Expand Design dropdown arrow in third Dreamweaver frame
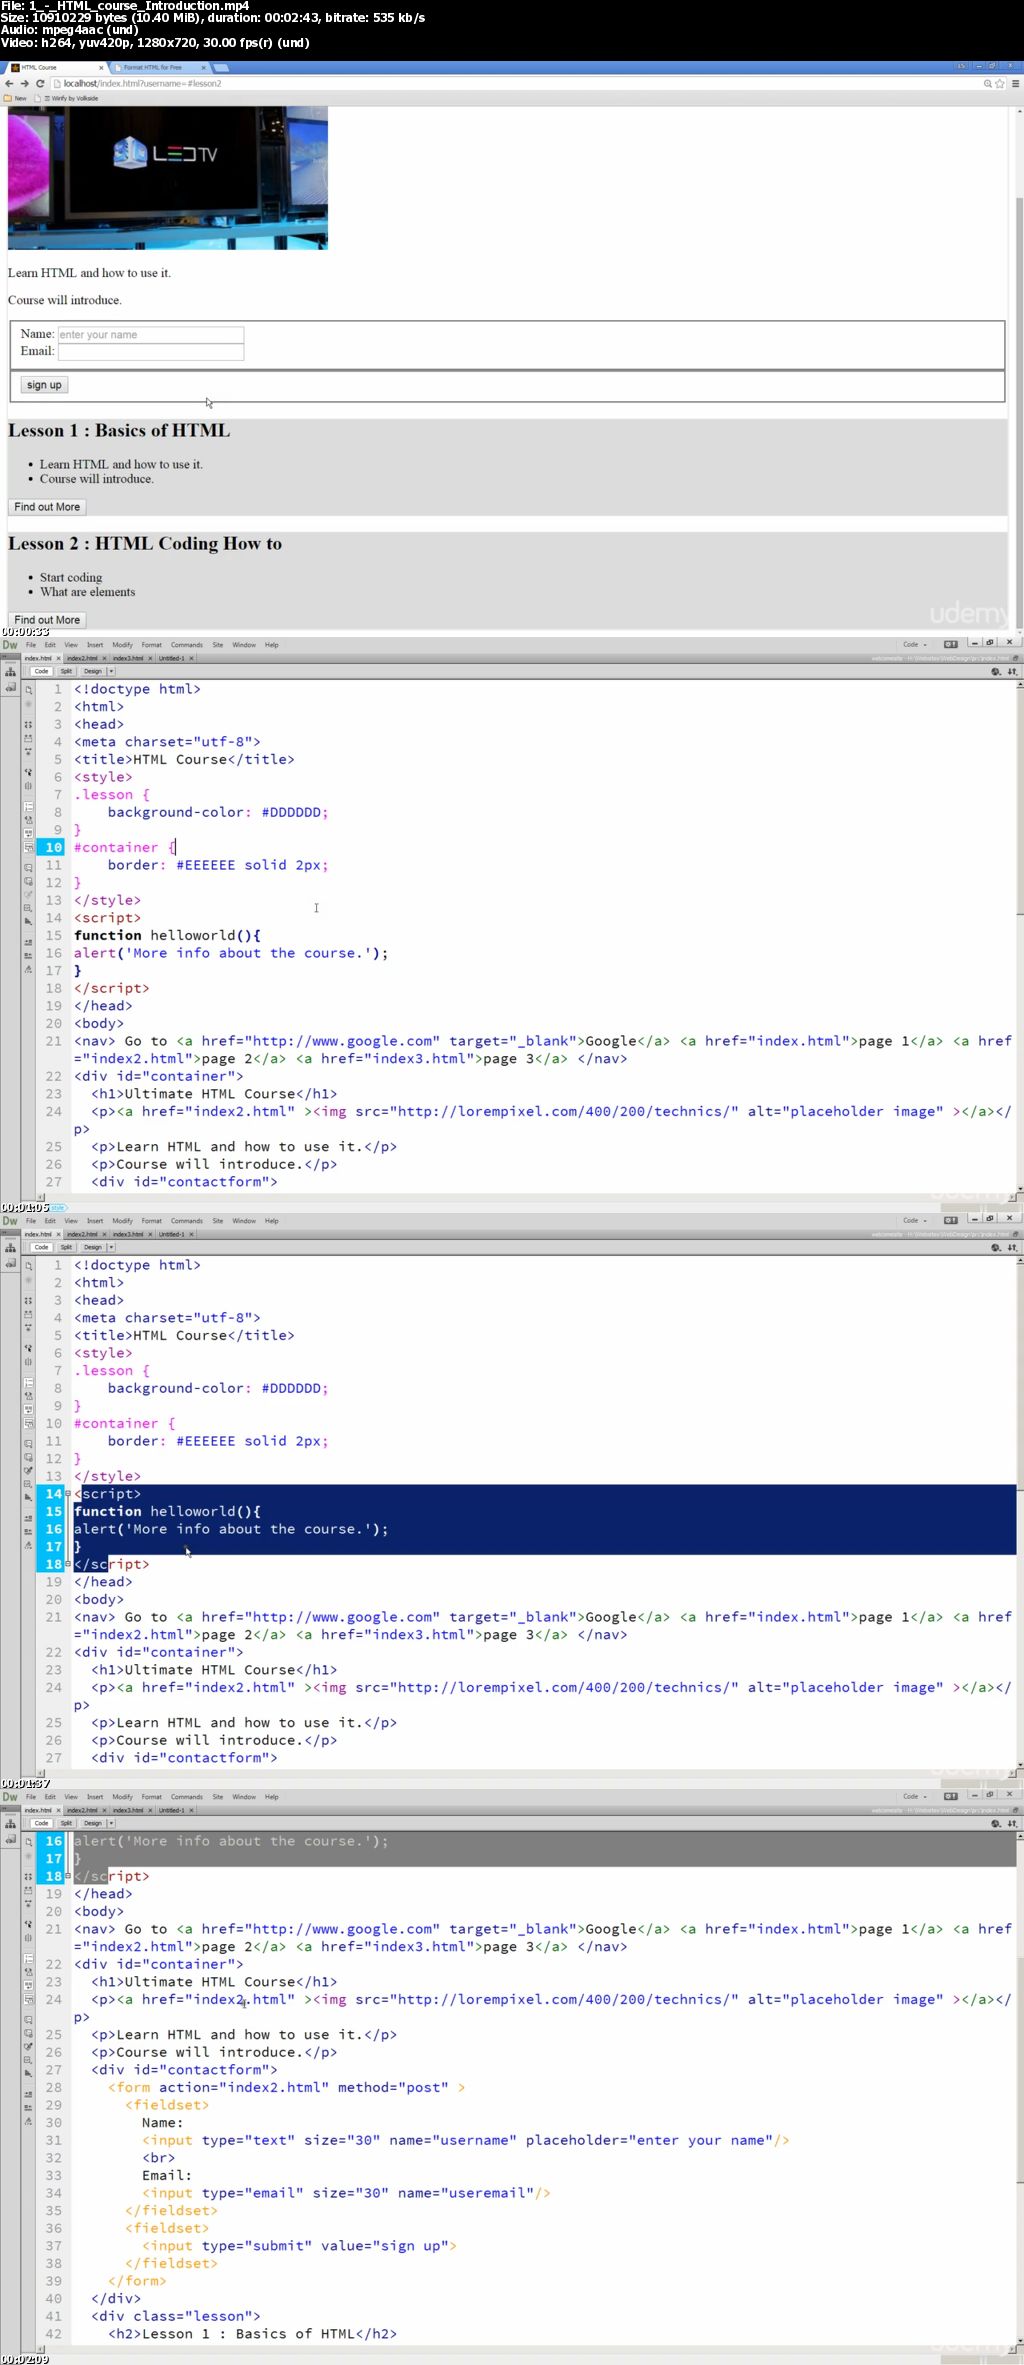 pos(111,1823)
